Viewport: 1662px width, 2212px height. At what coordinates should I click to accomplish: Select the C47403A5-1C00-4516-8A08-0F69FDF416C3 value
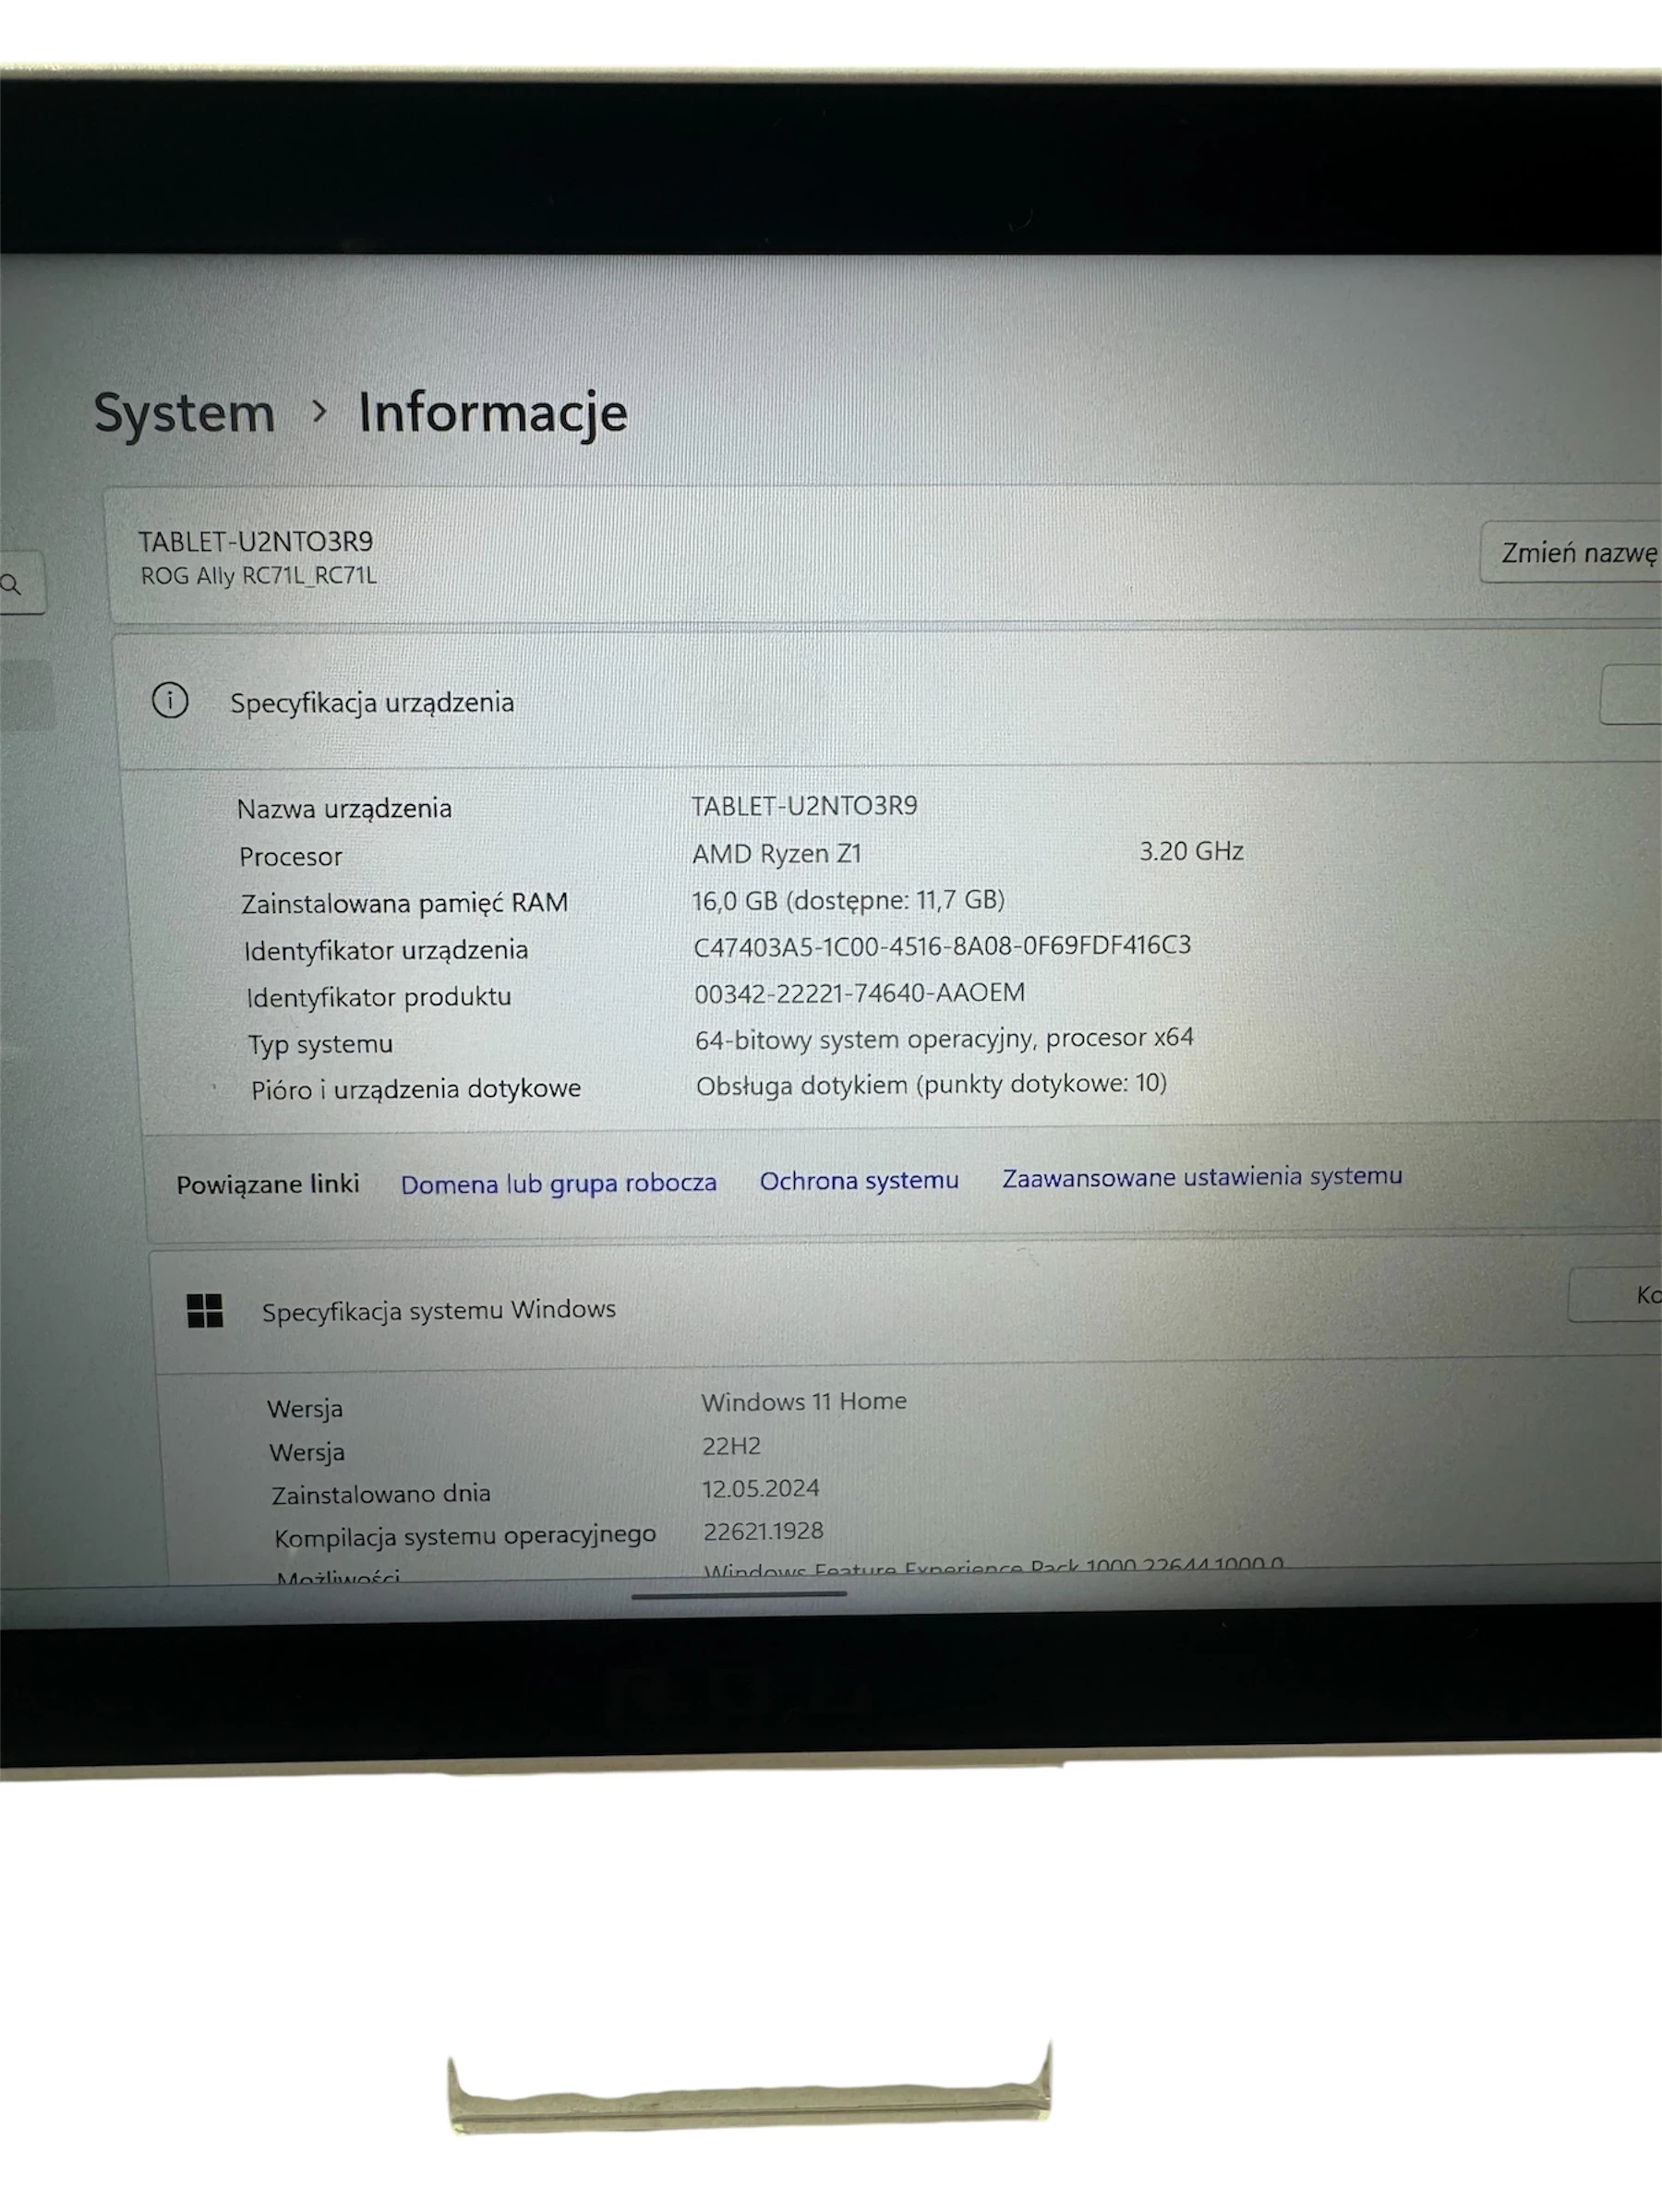click(942, 946)
